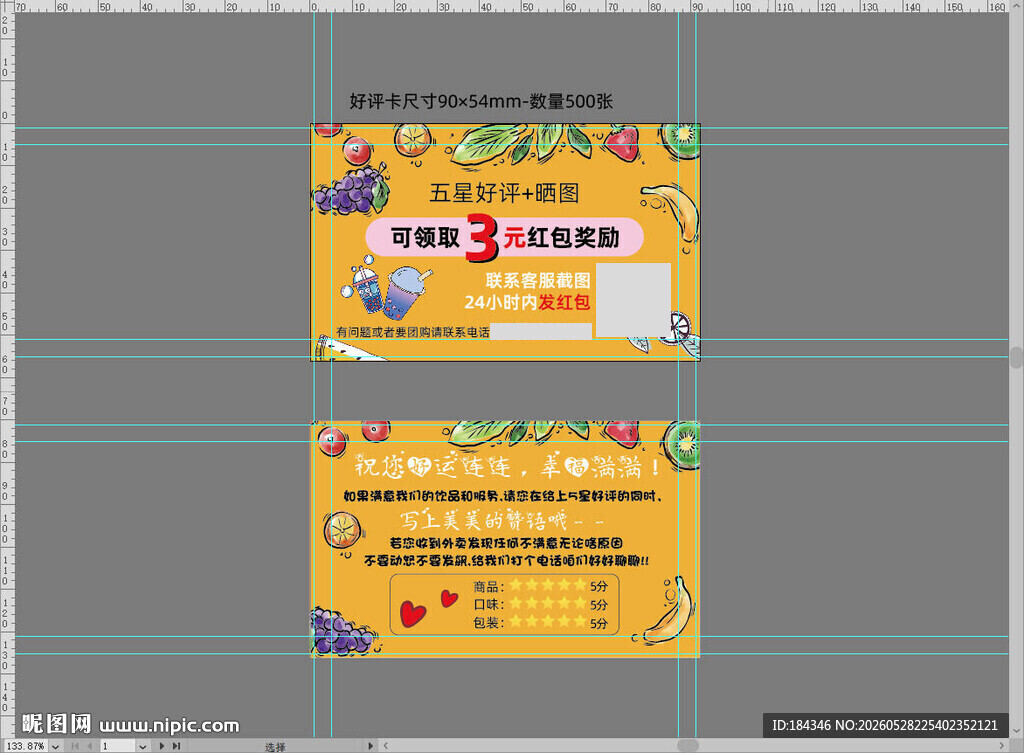Select the orange slice on back card

[342, 530]
